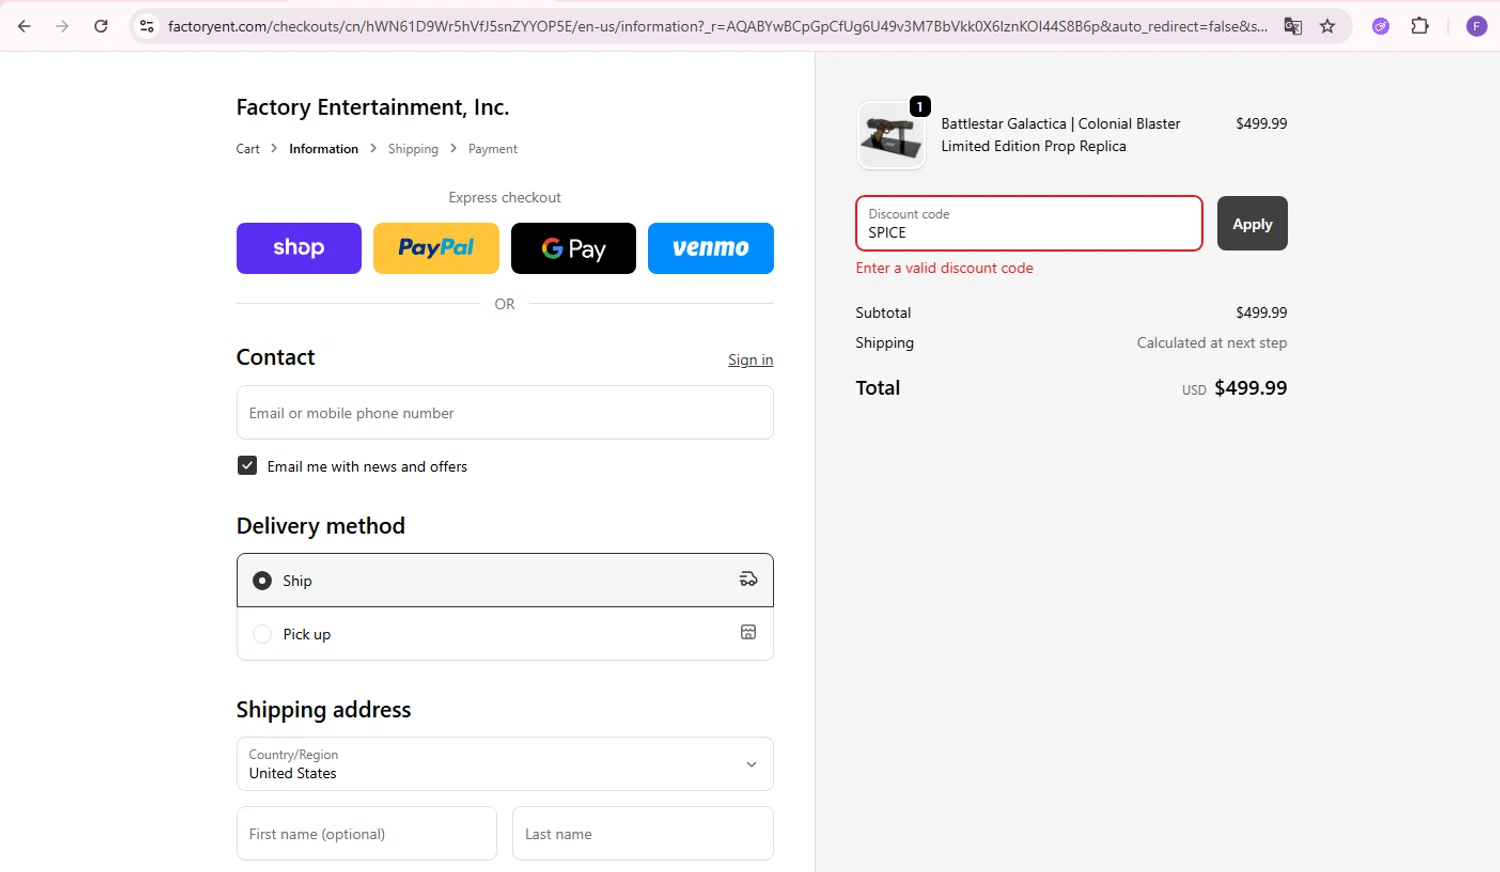Image resolution: width=1500 pixels, height=872 pixels.
Task: Click the Factory Entertainment, Inc. store title
Action: (x=373, y=107)
